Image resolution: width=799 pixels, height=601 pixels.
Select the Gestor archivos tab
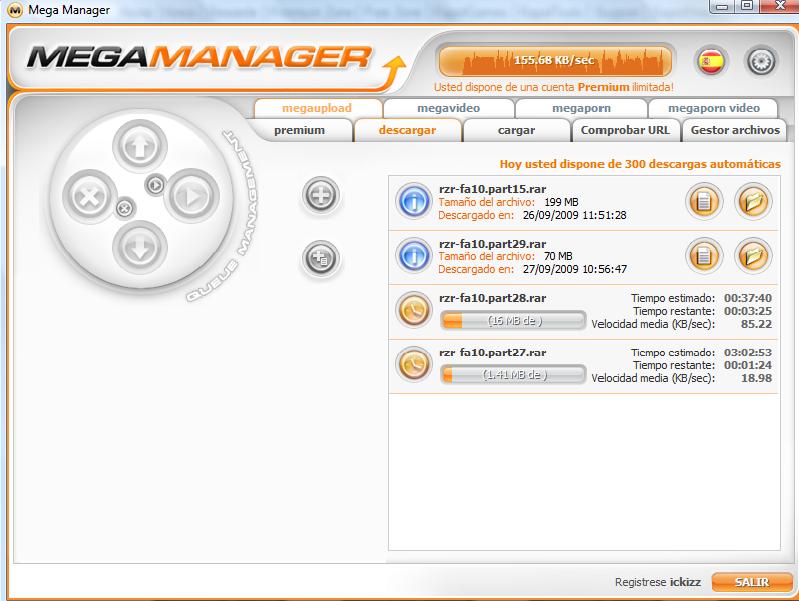point(734,130)
